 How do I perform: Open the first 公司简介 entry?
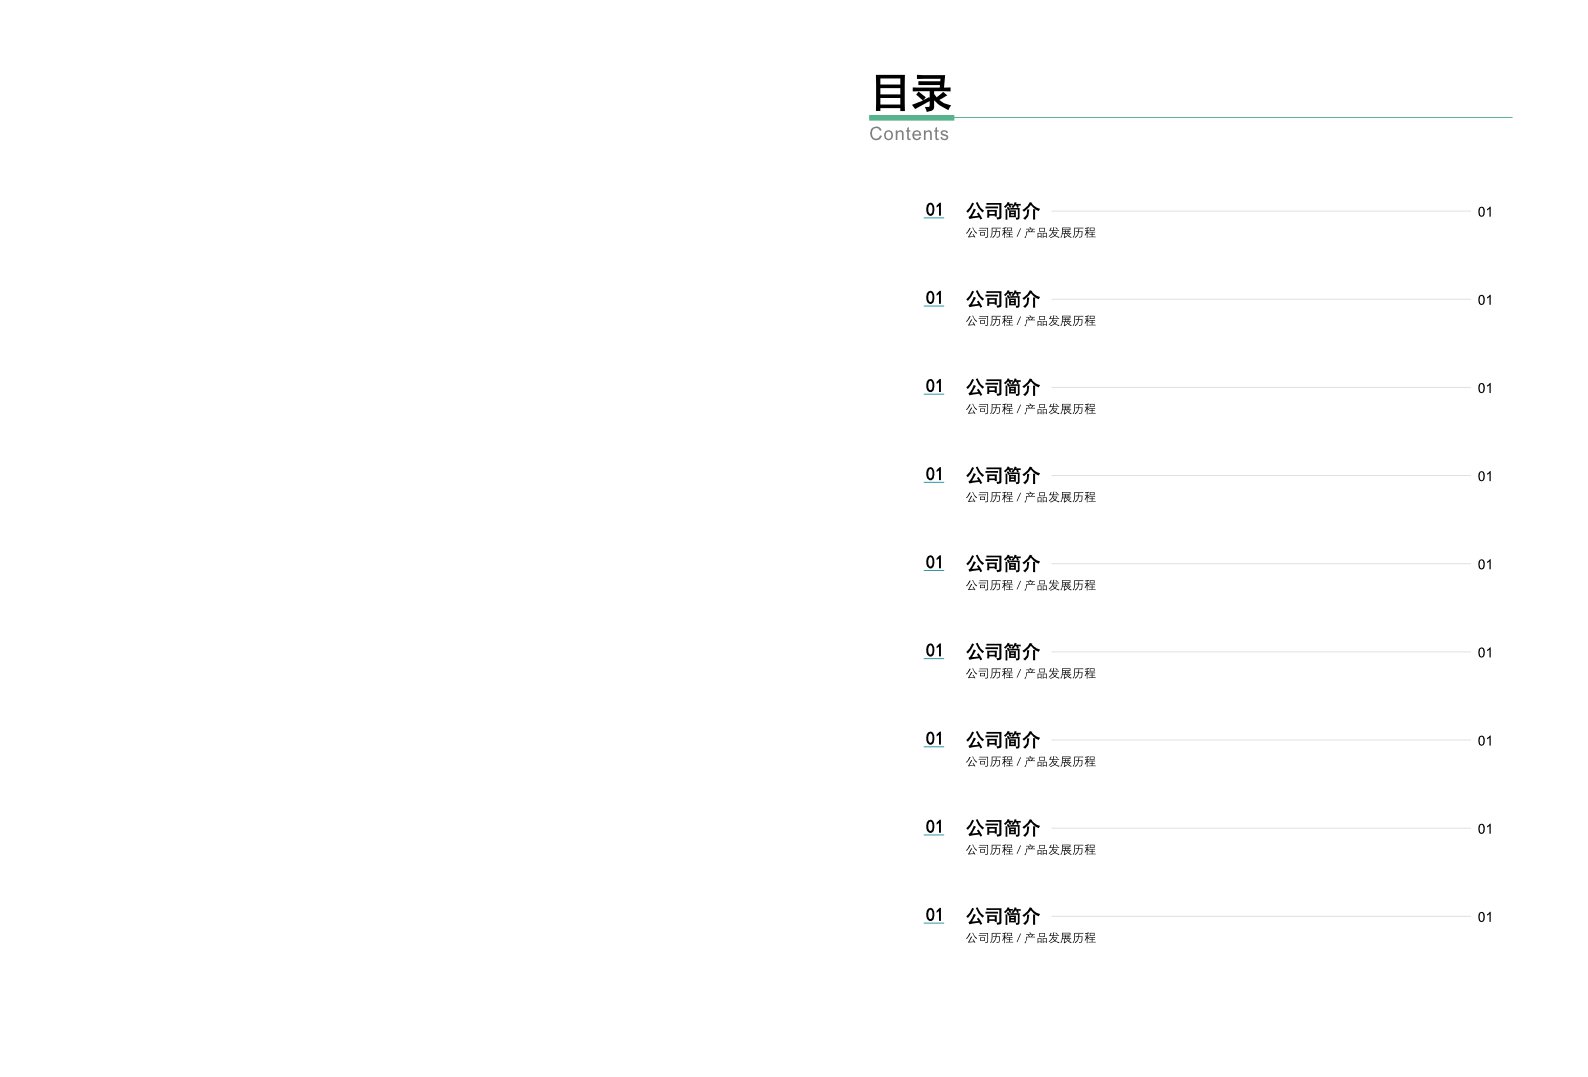click(1003, 211)
